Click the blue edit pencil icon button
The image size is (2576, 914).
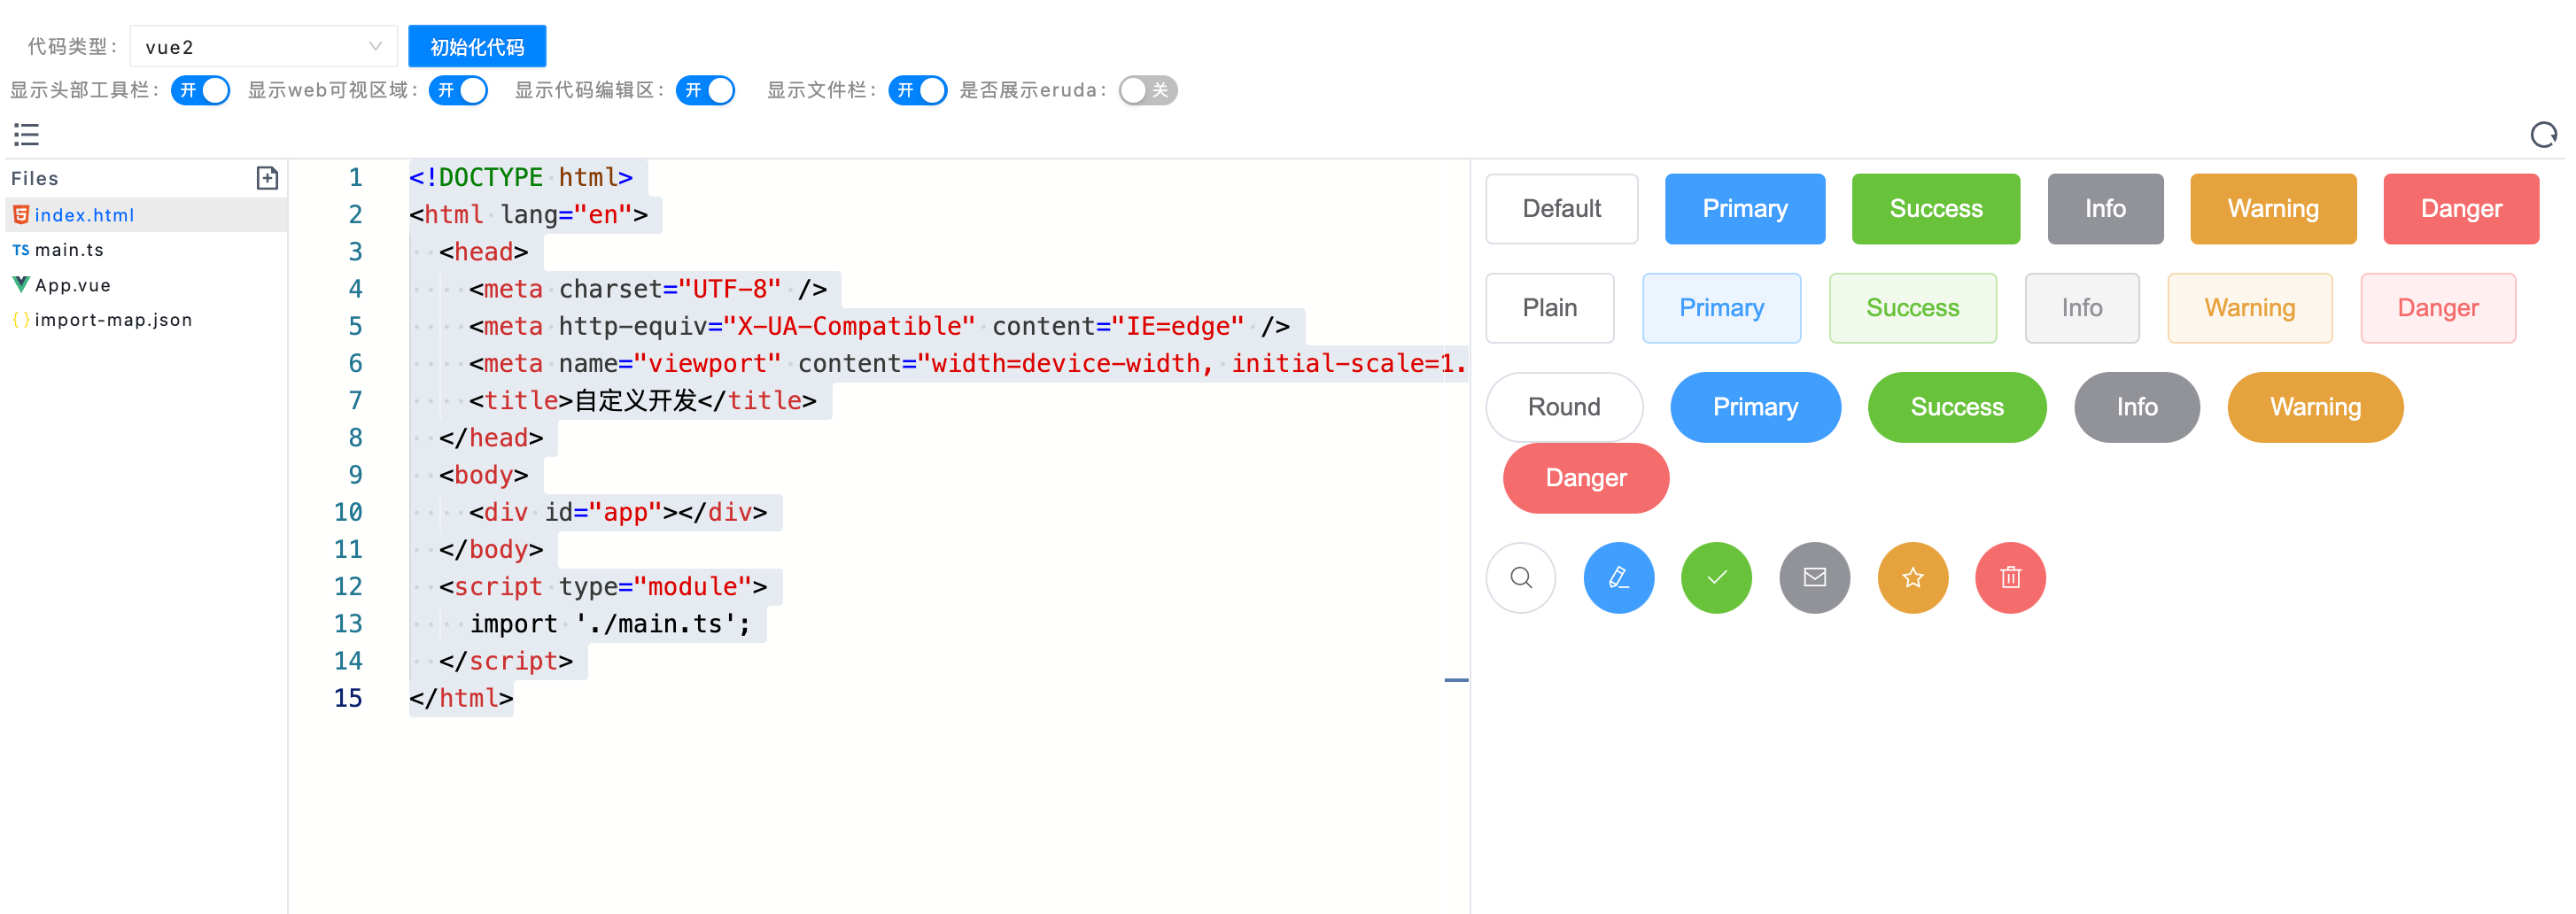(x=1619, y=578)
